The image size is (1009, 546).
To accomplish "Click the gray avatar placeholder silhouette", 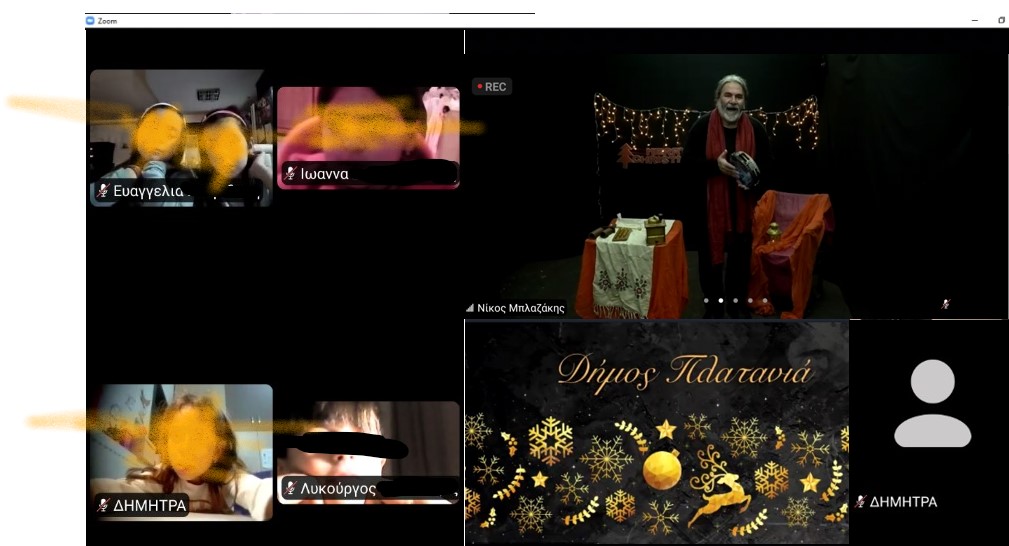I will [x=932, y=403].
